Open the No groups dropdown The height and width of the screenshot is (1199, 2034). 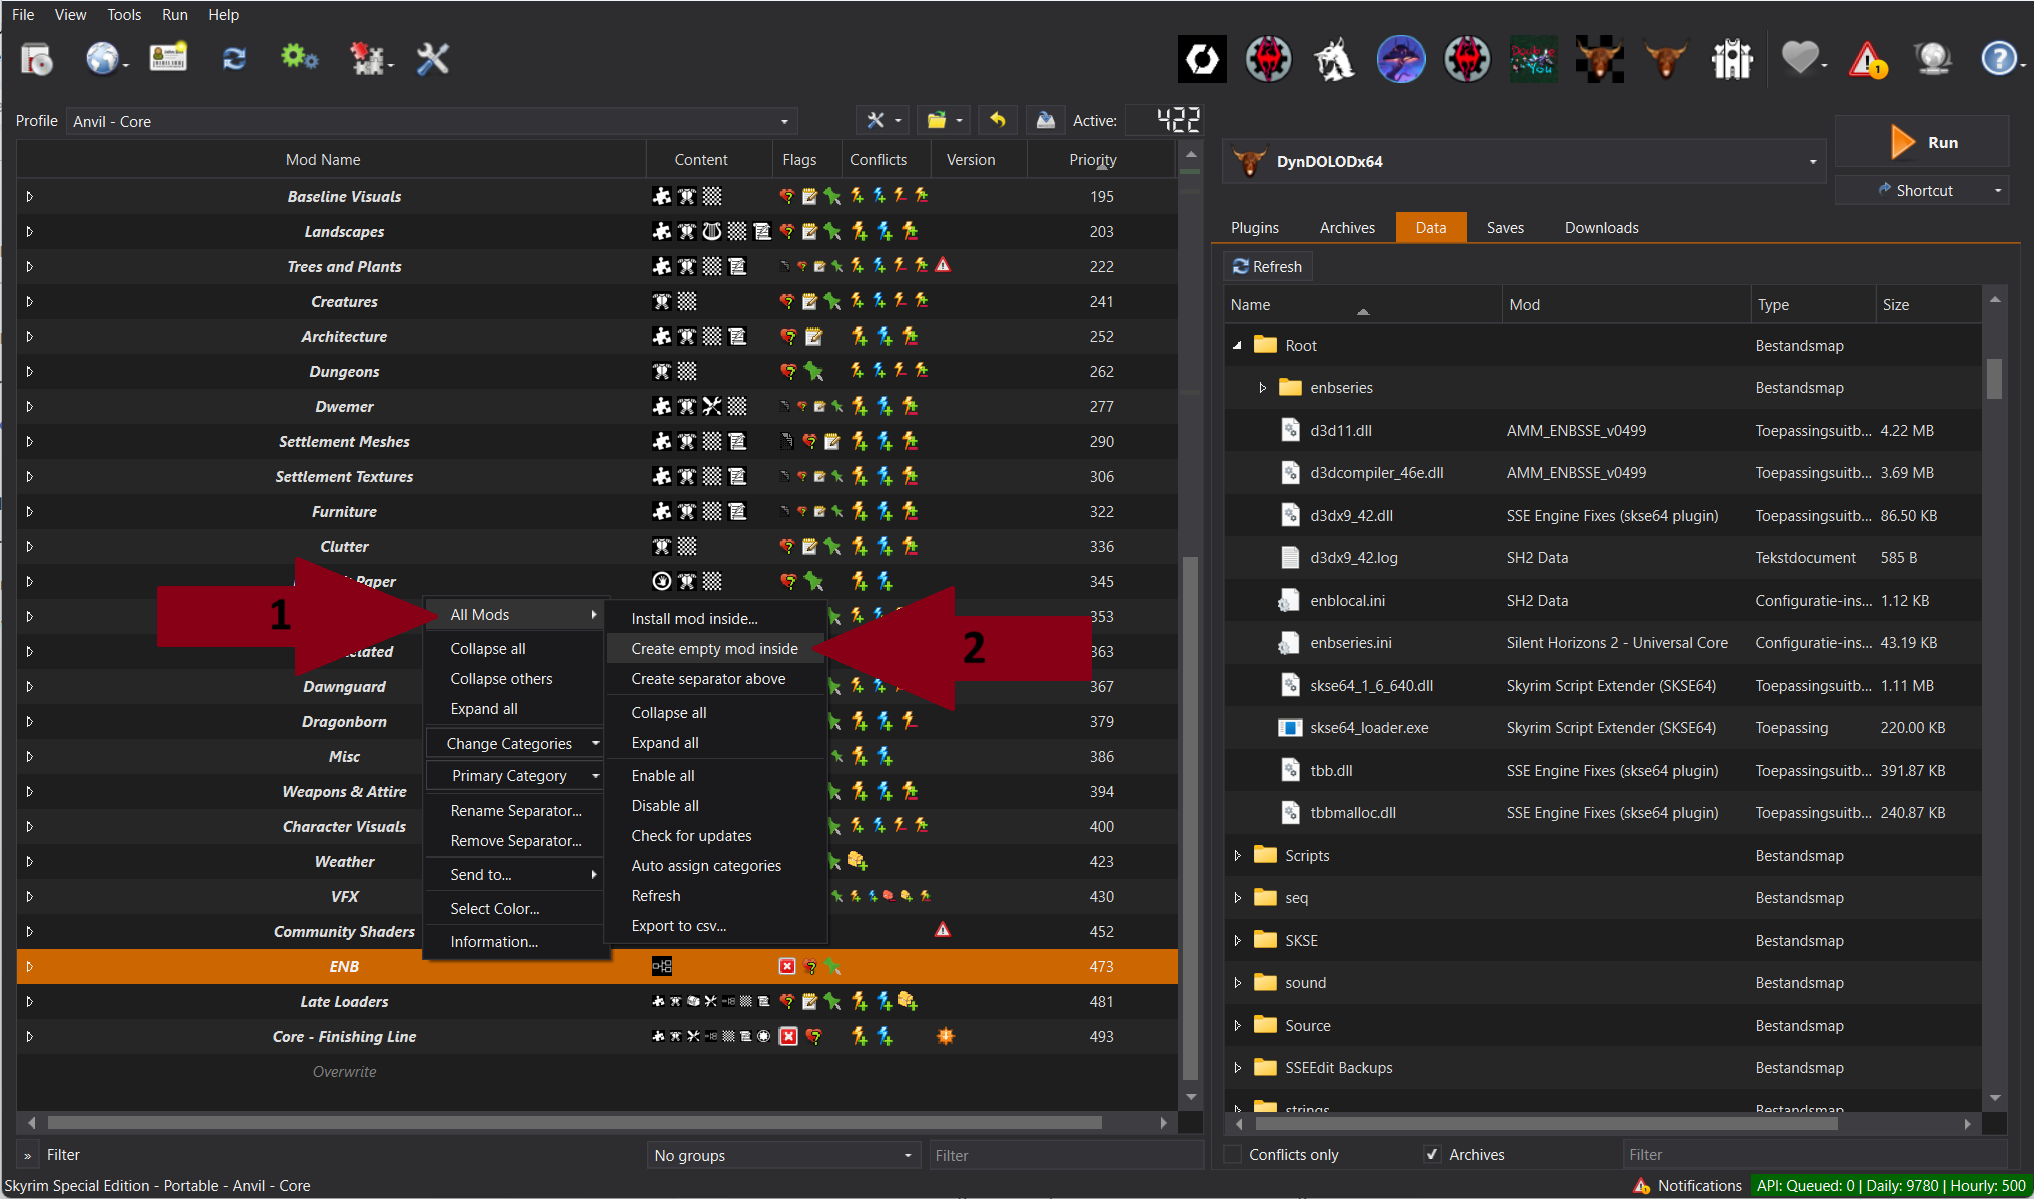[x=782, y=1155]
